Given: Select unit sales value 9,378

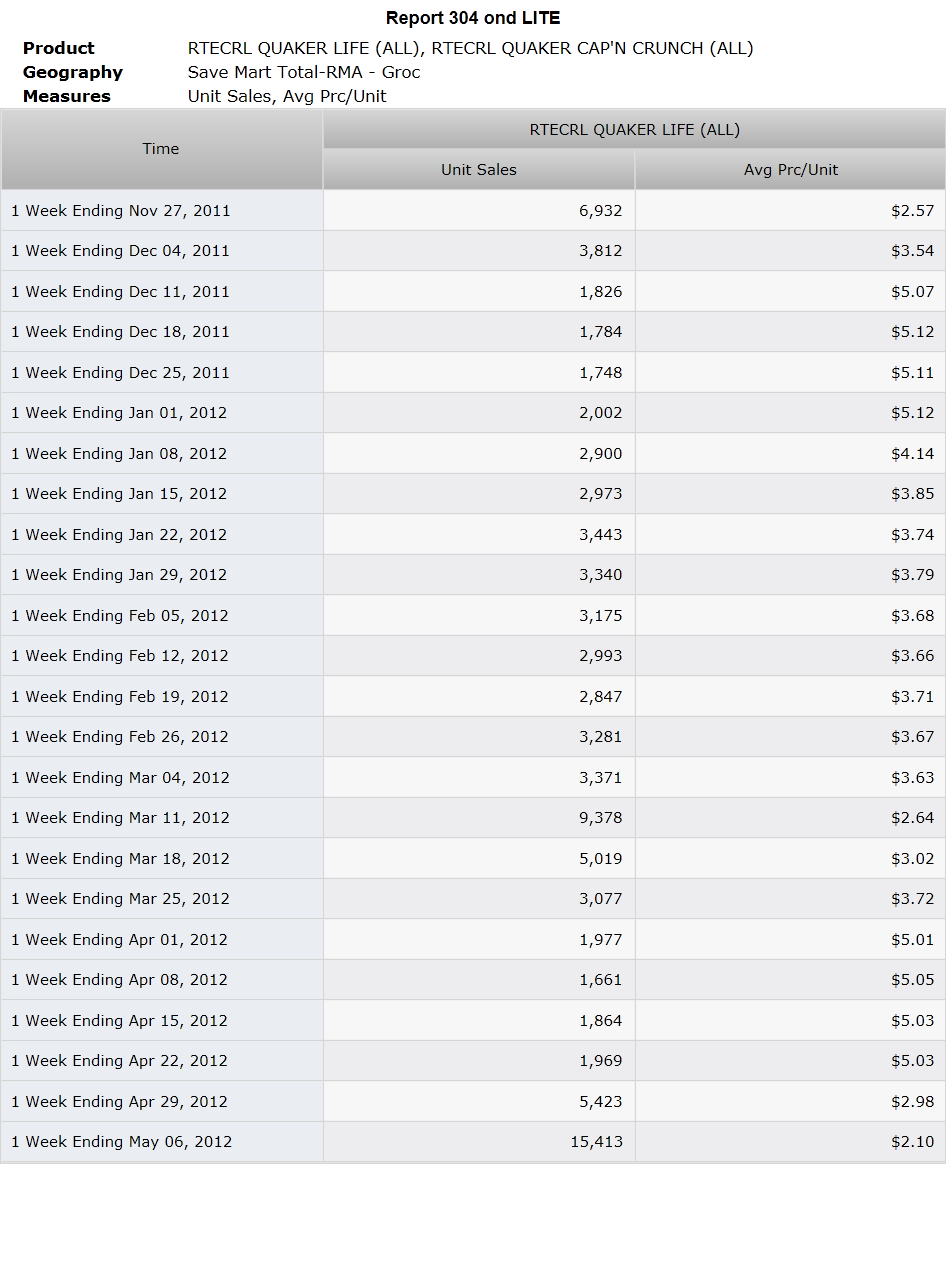Looking at the screenshot, I should pyautogui.click(x=600, y=818).
